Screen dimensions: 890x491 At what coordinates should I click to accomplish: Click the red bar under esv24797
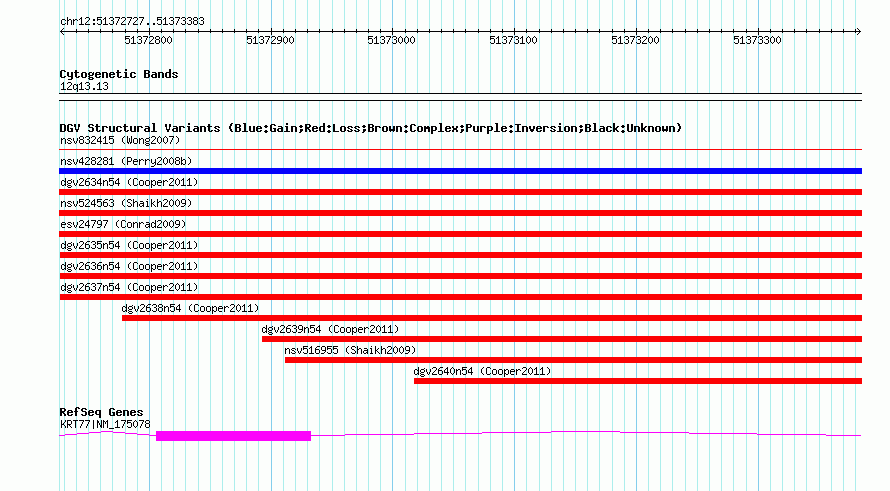click(x=460, y=234)
